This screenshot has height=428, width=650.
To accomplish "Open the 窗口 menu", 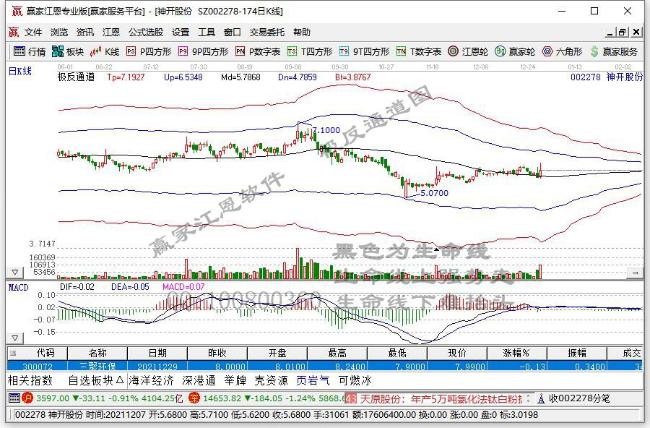I will (232, 32).
